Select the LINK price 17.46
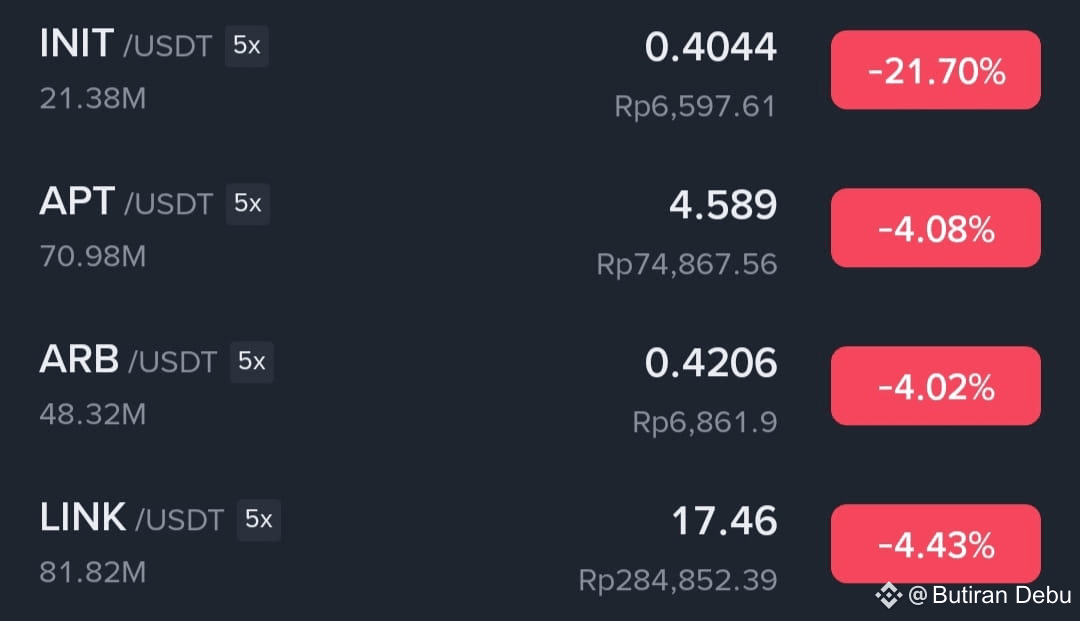Image resolution: width=1080 pixels, height=621 pixels. (725, 521)
